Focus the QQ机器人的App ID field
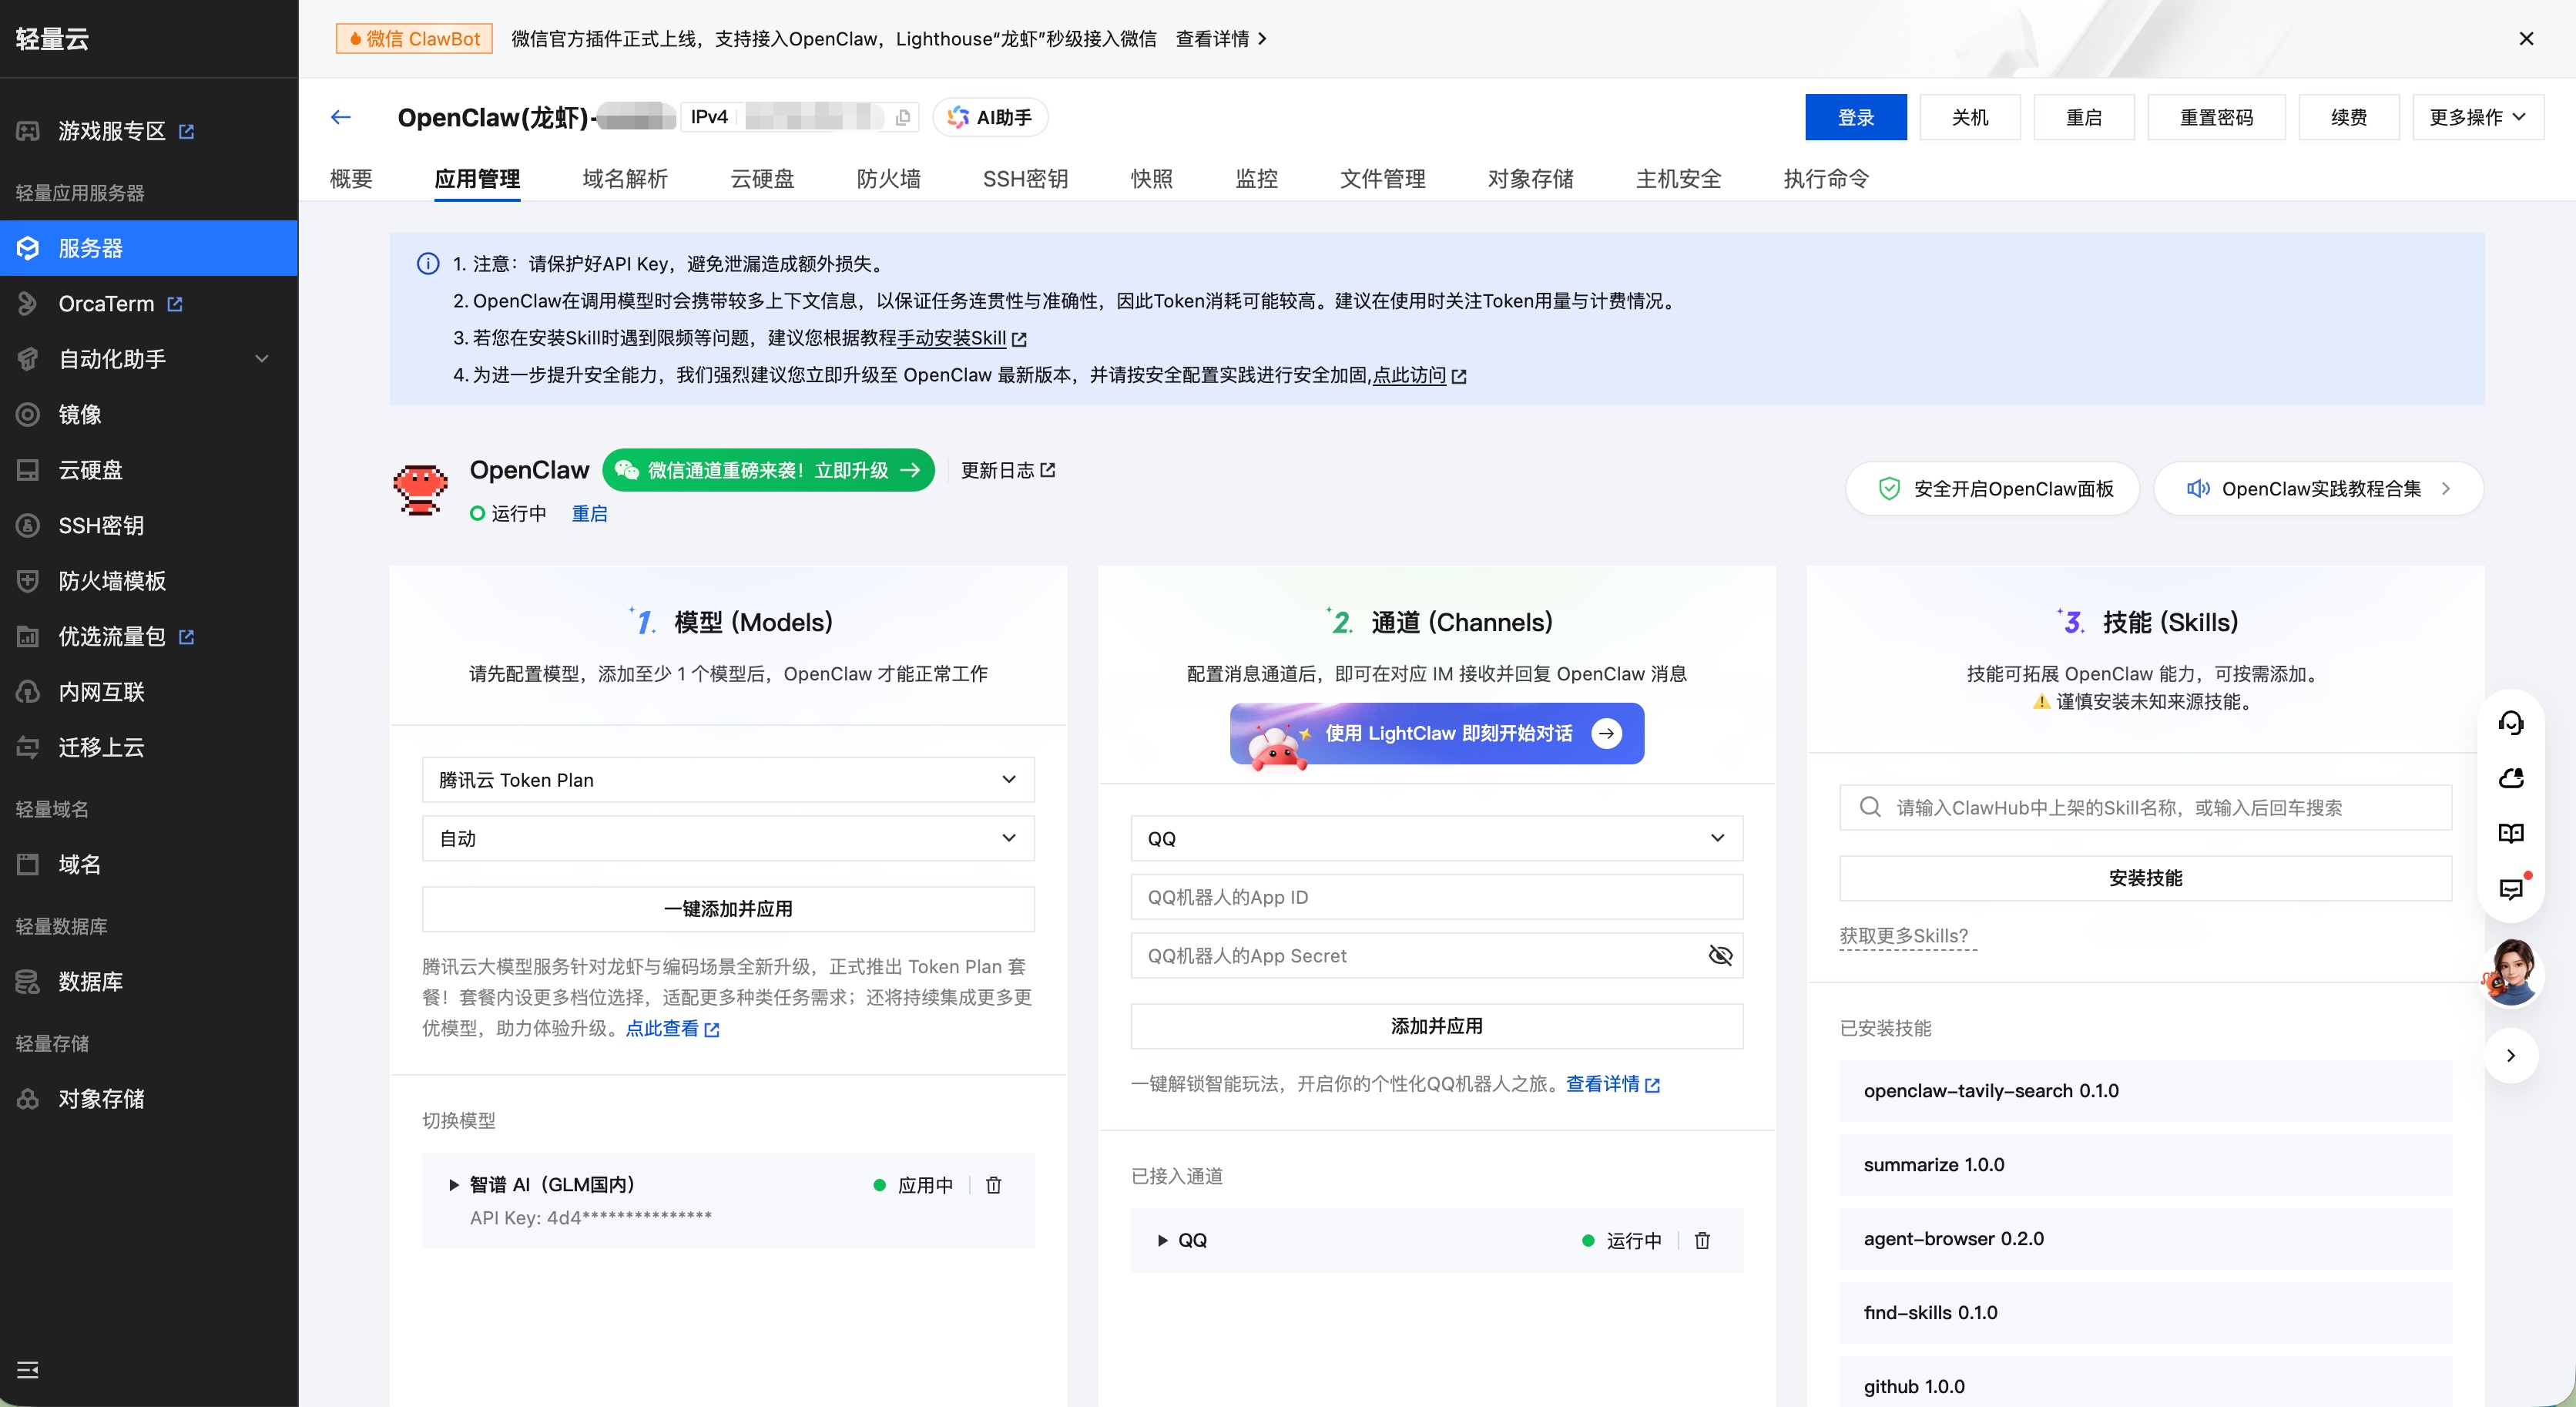 pos(1436,897)
